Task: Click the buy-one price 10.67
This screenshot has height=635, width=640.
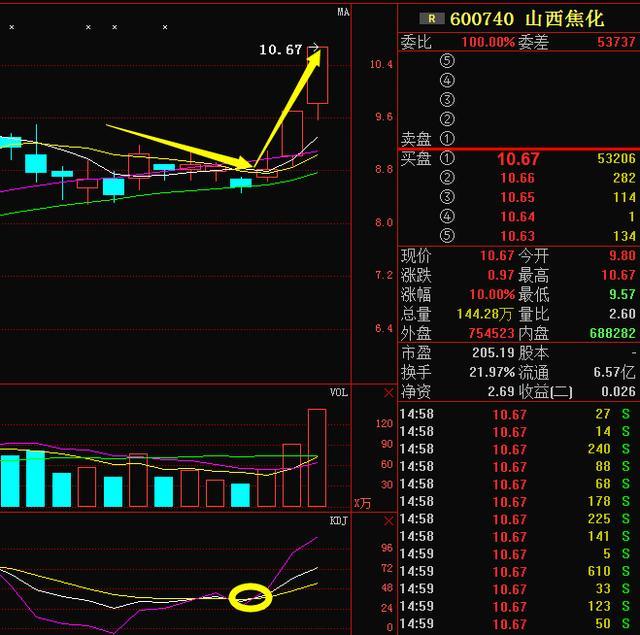Action: coord(517,159)
